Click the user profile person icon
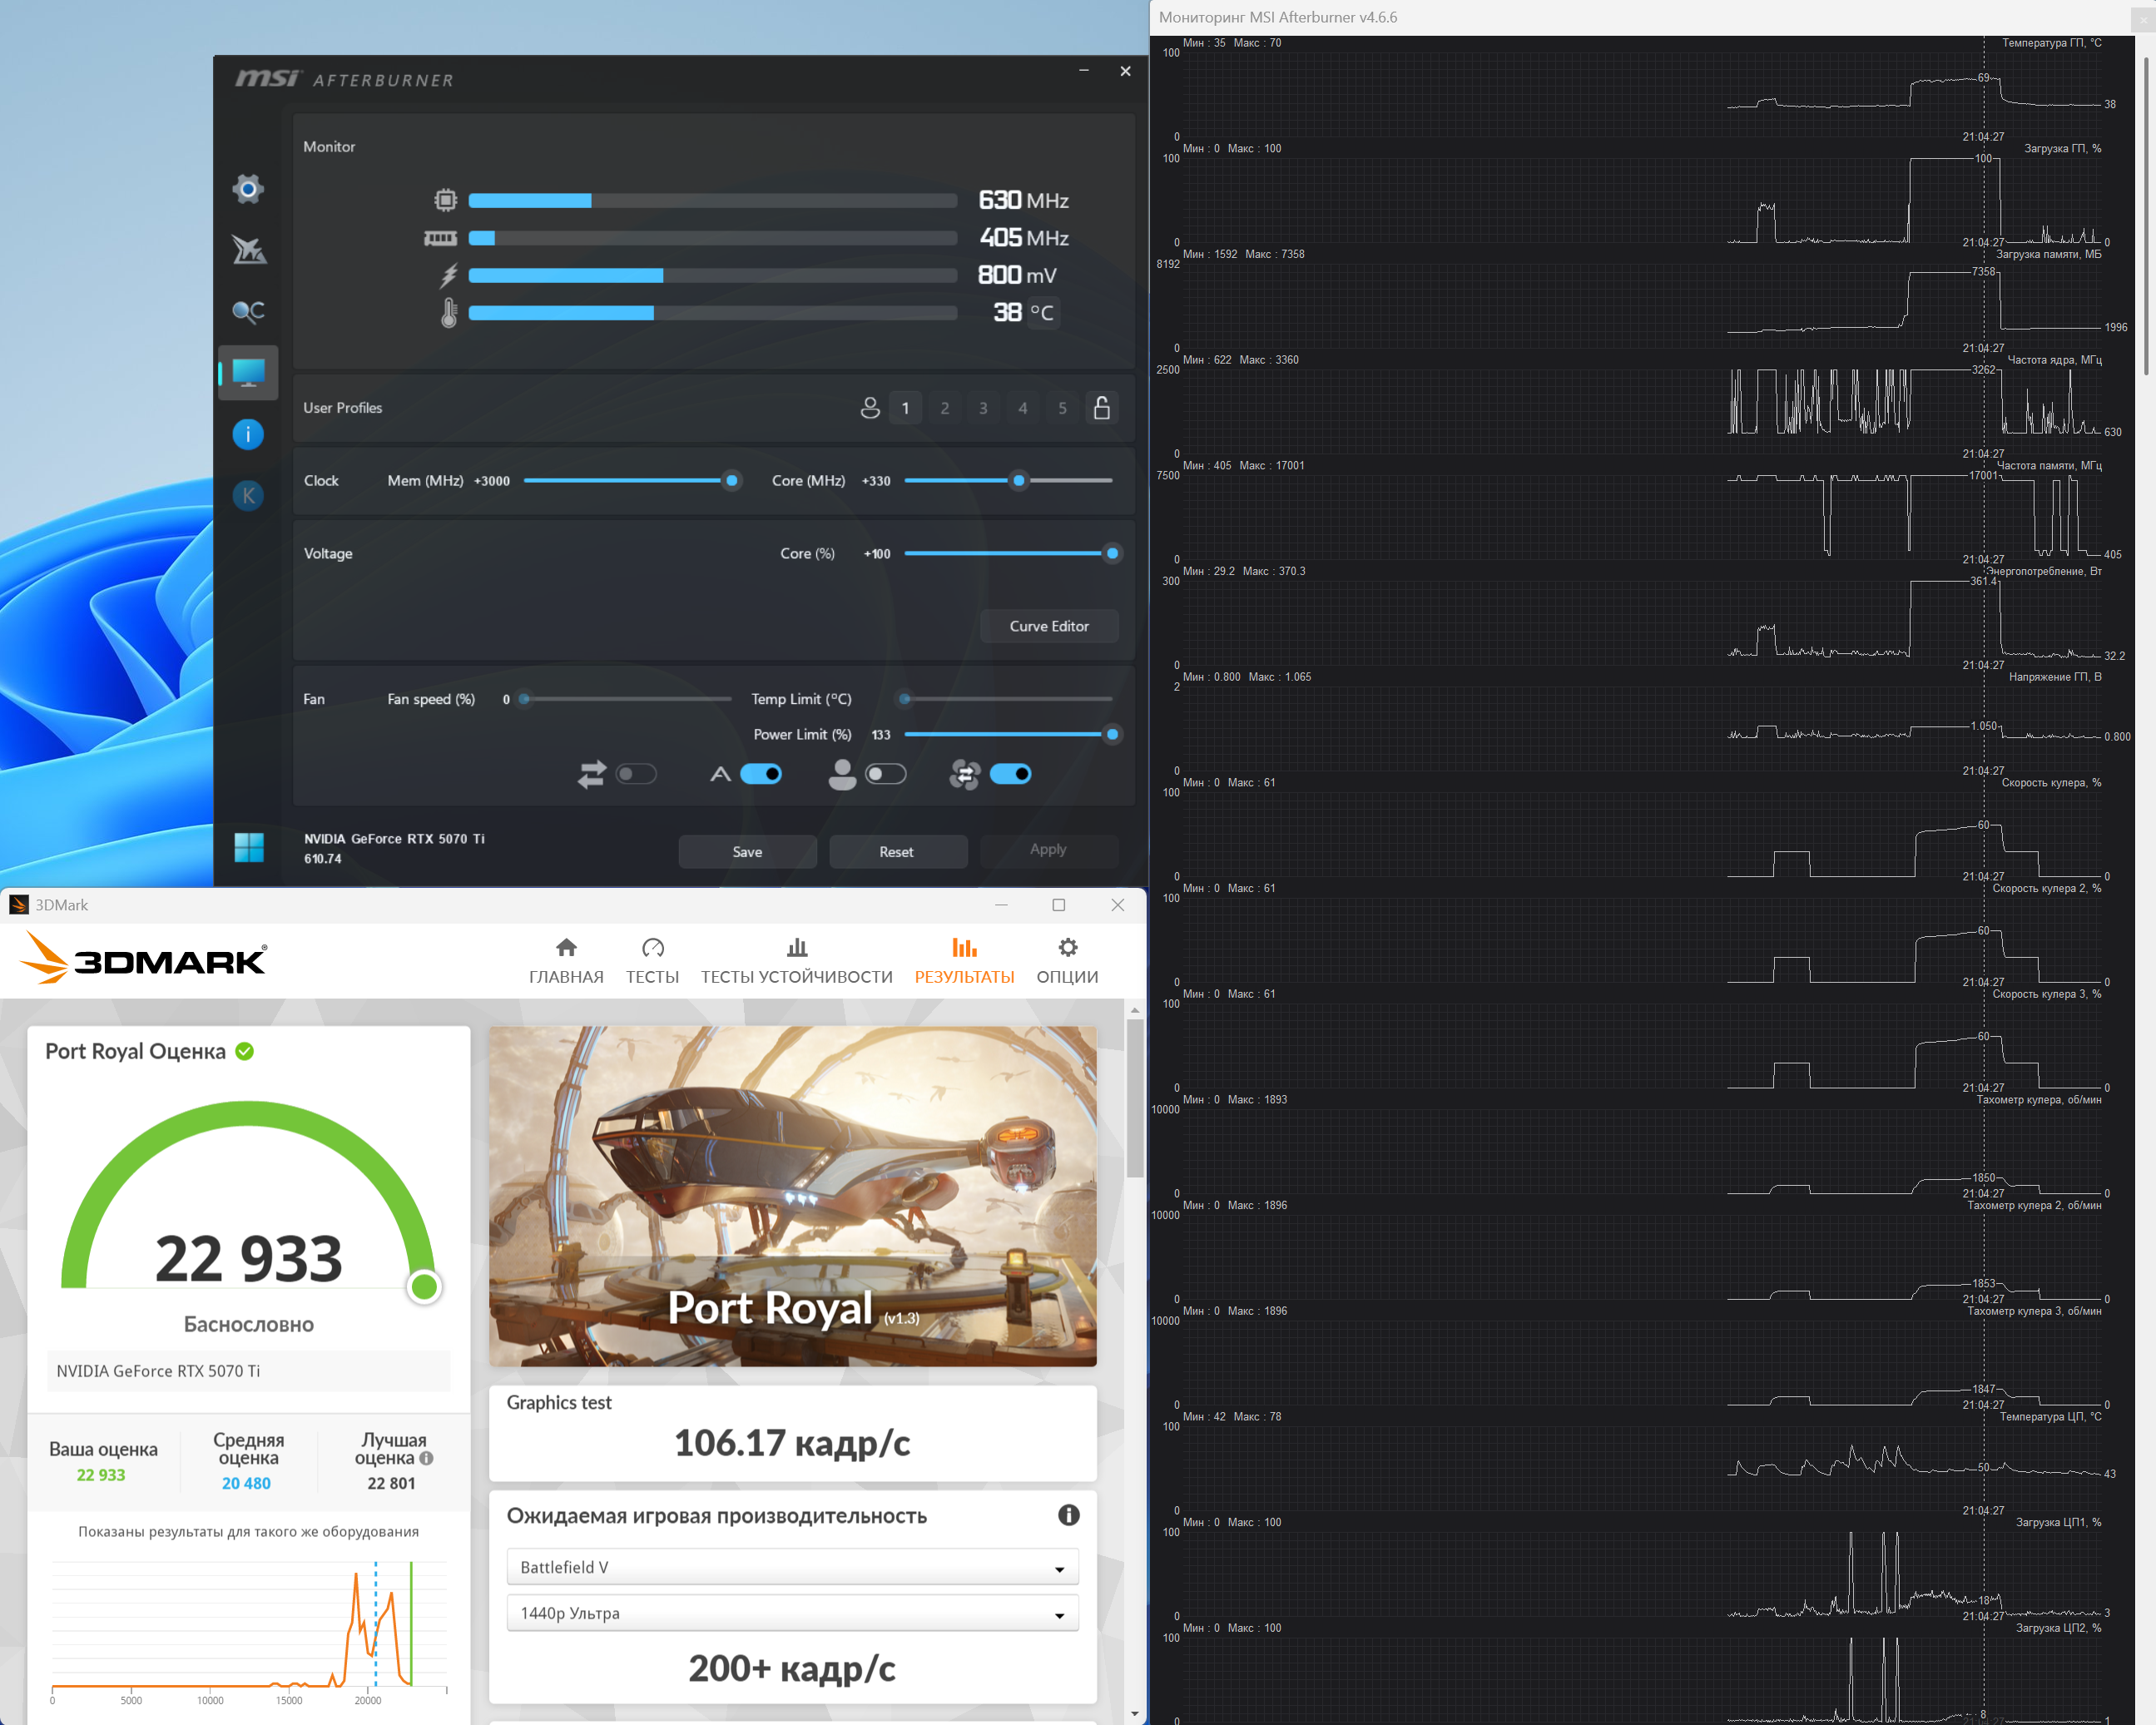2156x1725 pixels. pos(870,408)
